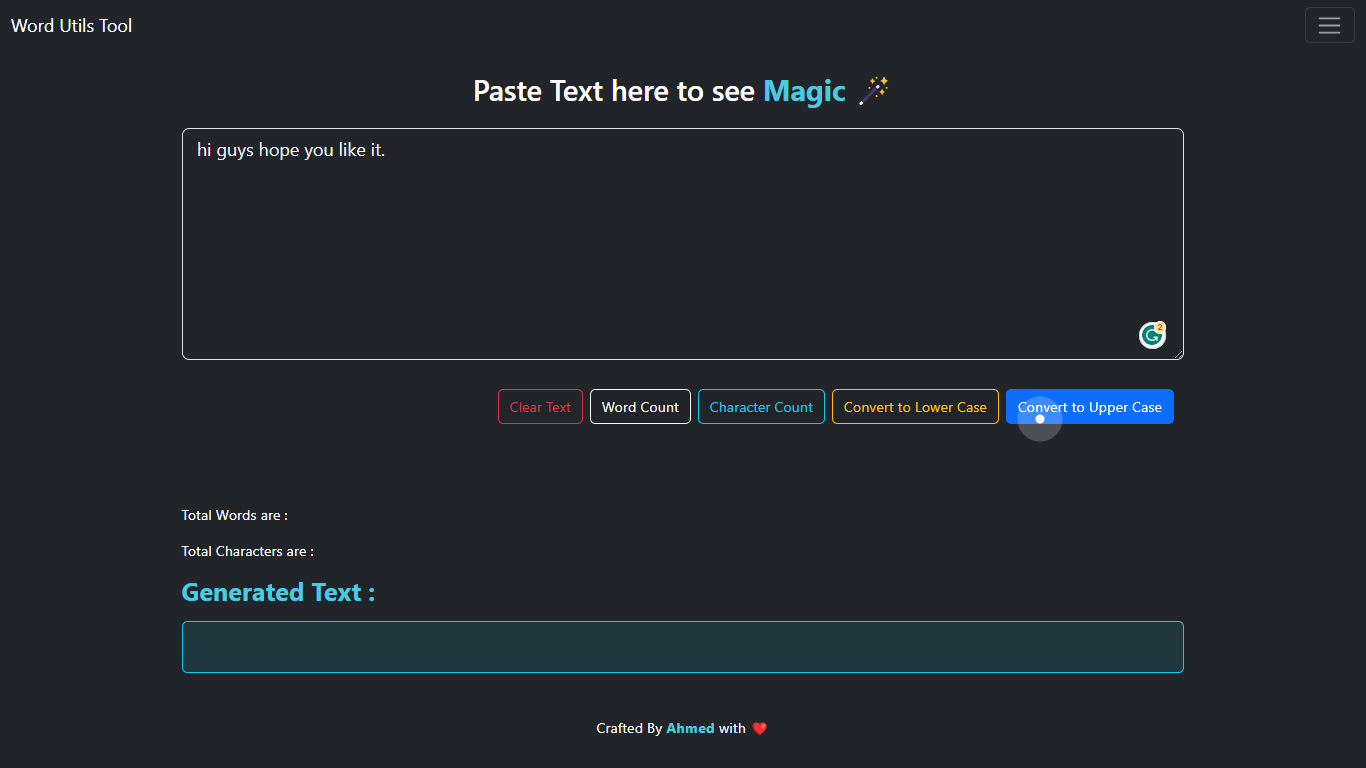Select Convert to Upper Case

(x=1089, y=407)
